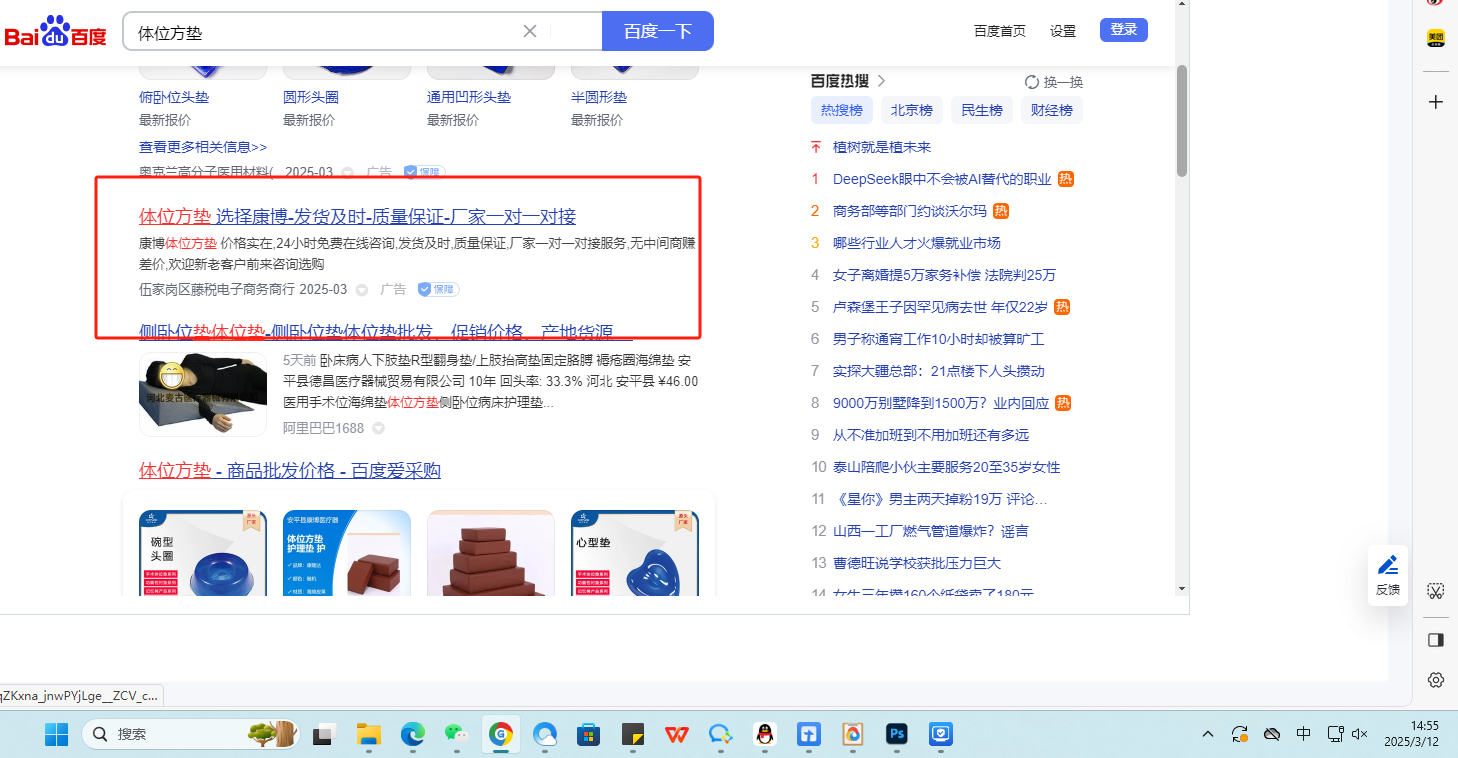
Task: Switch to Google Chrome on the taskbar
Action: (x=501, y=734)
